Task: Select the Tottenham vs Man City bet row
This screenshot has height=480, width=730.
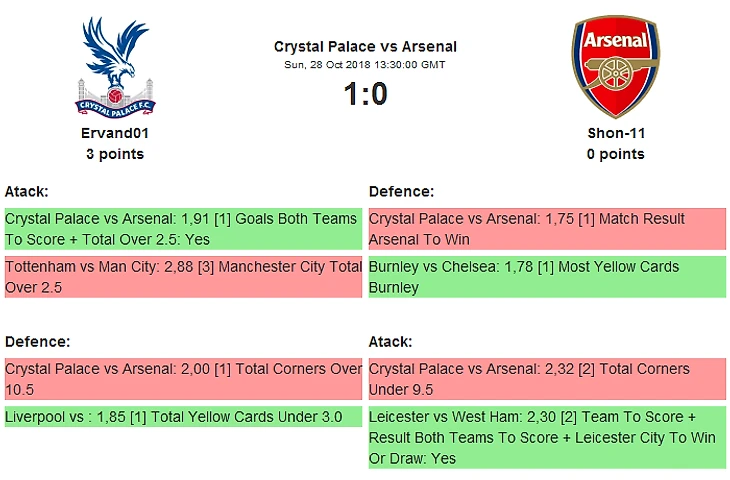Action: pos(183,277)
